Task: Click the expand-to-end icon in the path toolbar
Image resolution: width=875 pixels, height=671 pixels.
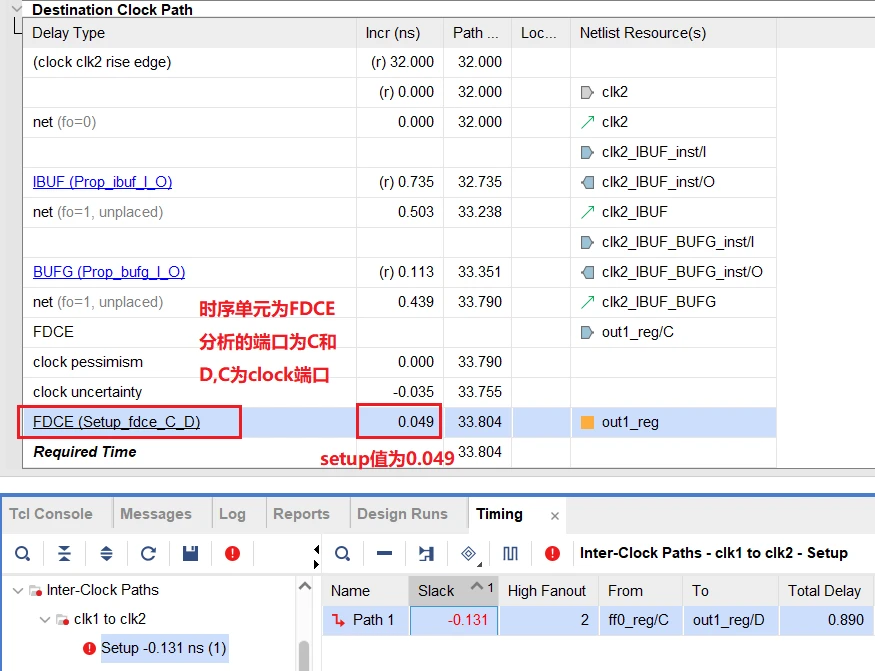Action: pos(426,554)
